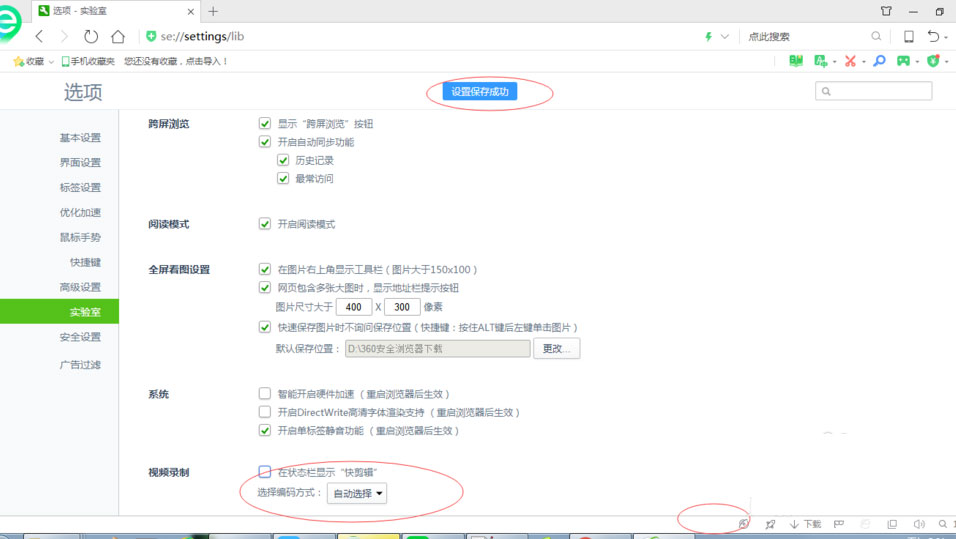Screen dimensions: 956x539
Task: Restore closed tab with undo arrow icon
Action: click(x=933, y=37)
